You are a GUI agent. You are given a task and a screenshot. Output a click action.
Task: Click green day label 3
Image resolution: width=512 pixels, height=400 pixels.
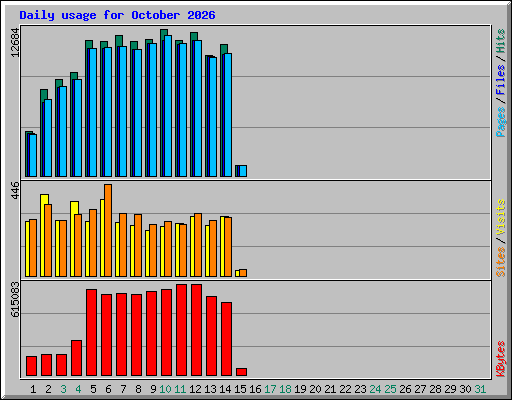coord(63,389)
